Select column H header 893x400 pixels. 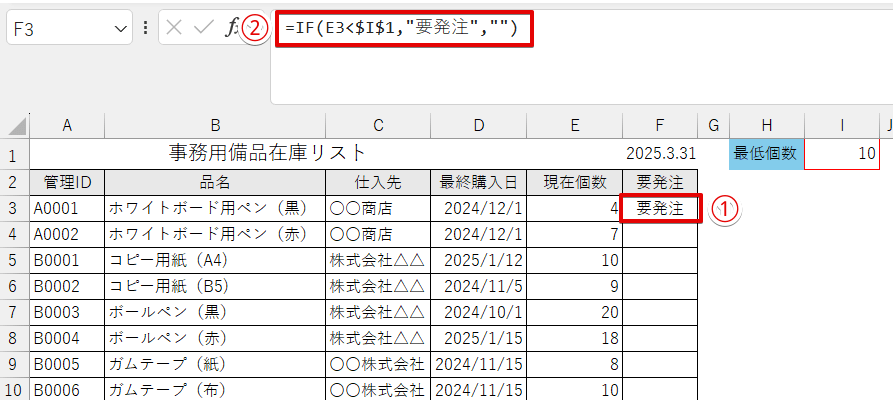[x=767, y=125]
